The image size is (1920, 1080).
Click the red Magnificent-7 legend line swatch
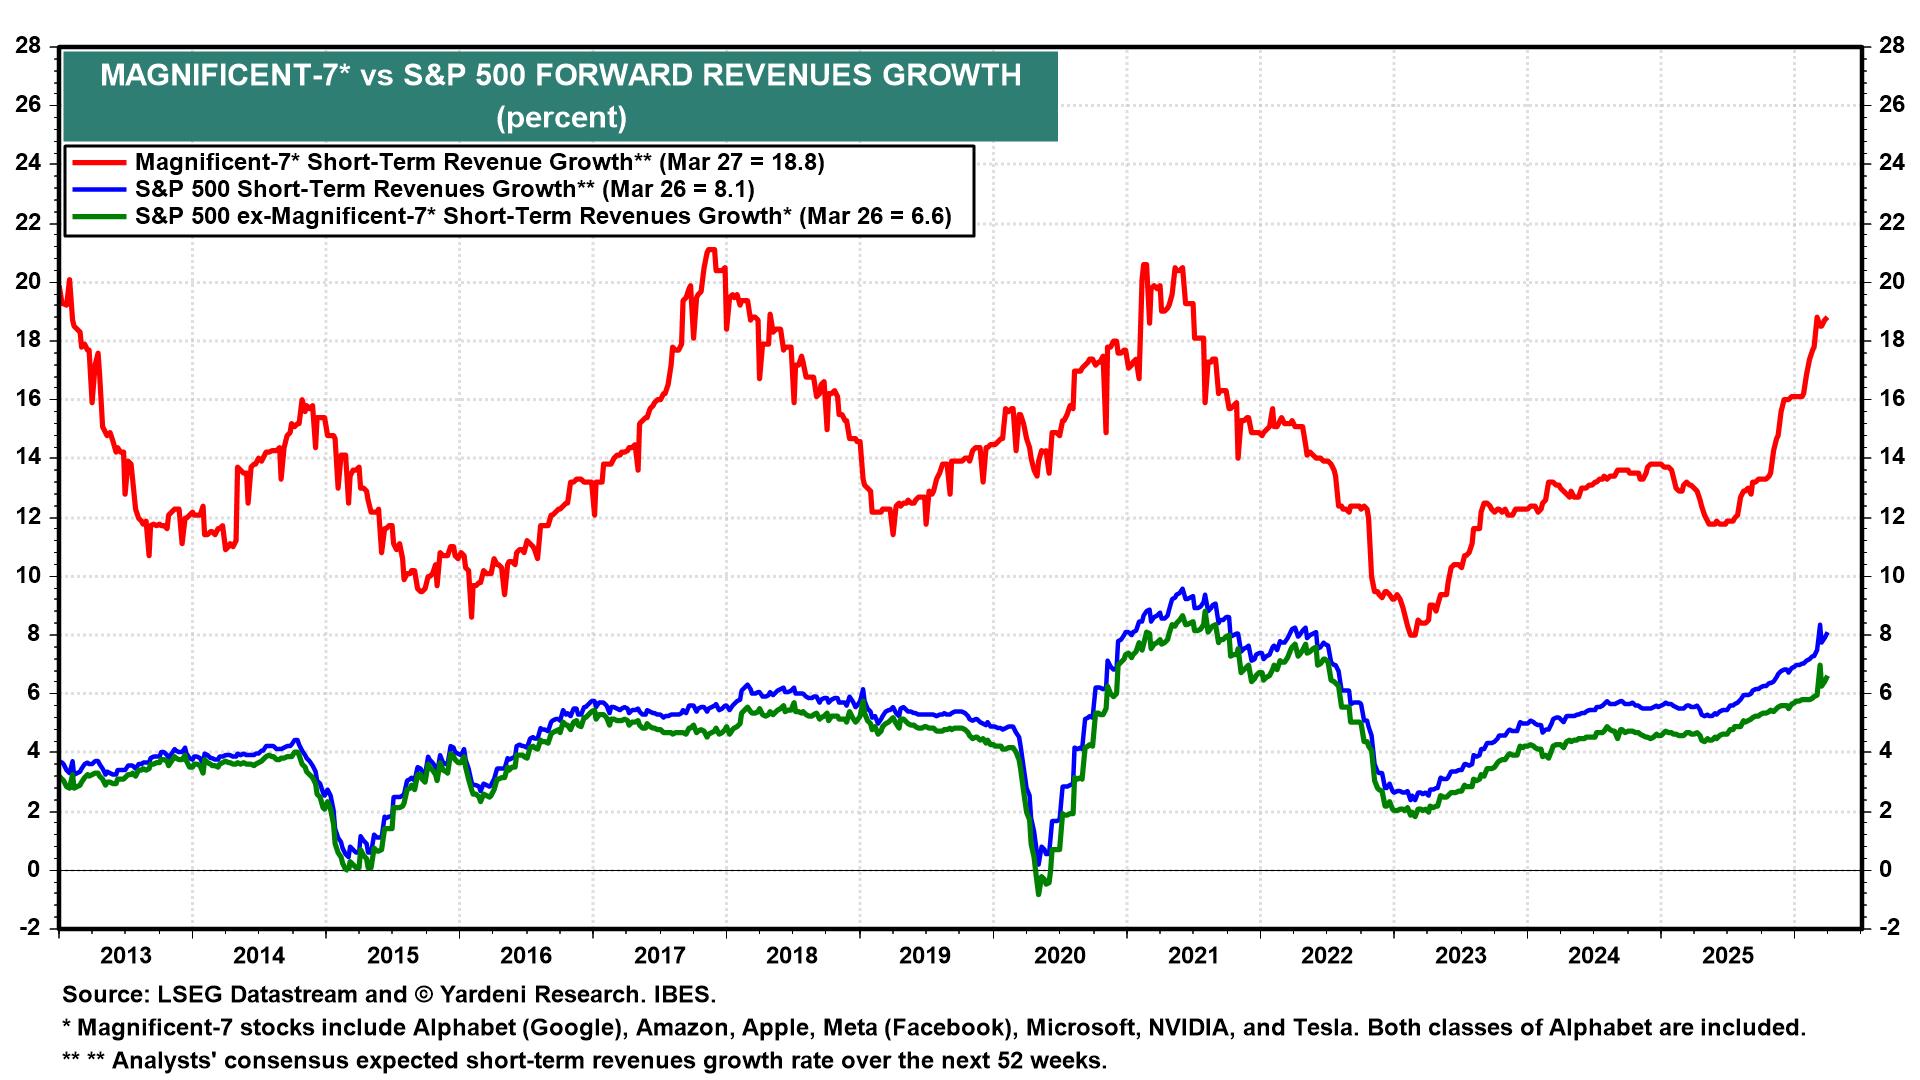(98, 163)
